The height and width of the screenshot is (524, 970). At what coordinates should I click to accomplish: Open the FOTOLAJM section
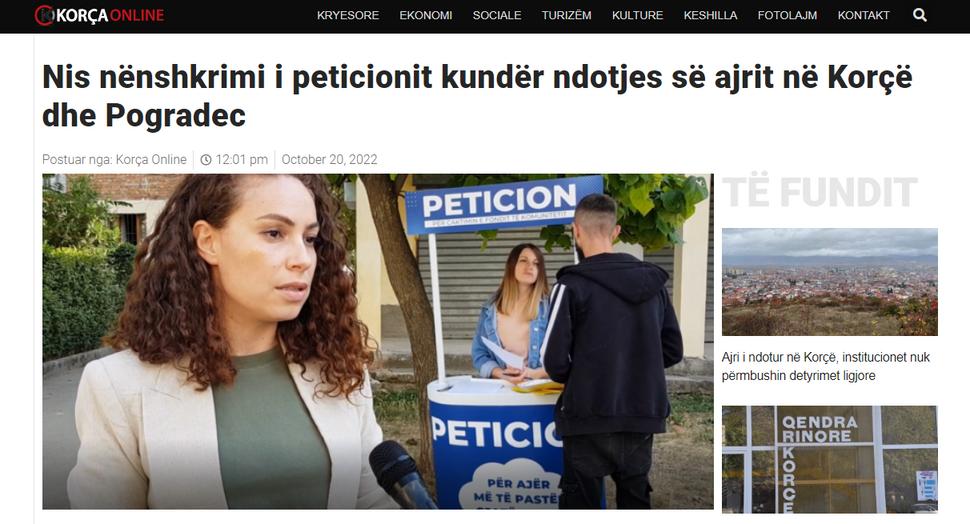[787, 15]
